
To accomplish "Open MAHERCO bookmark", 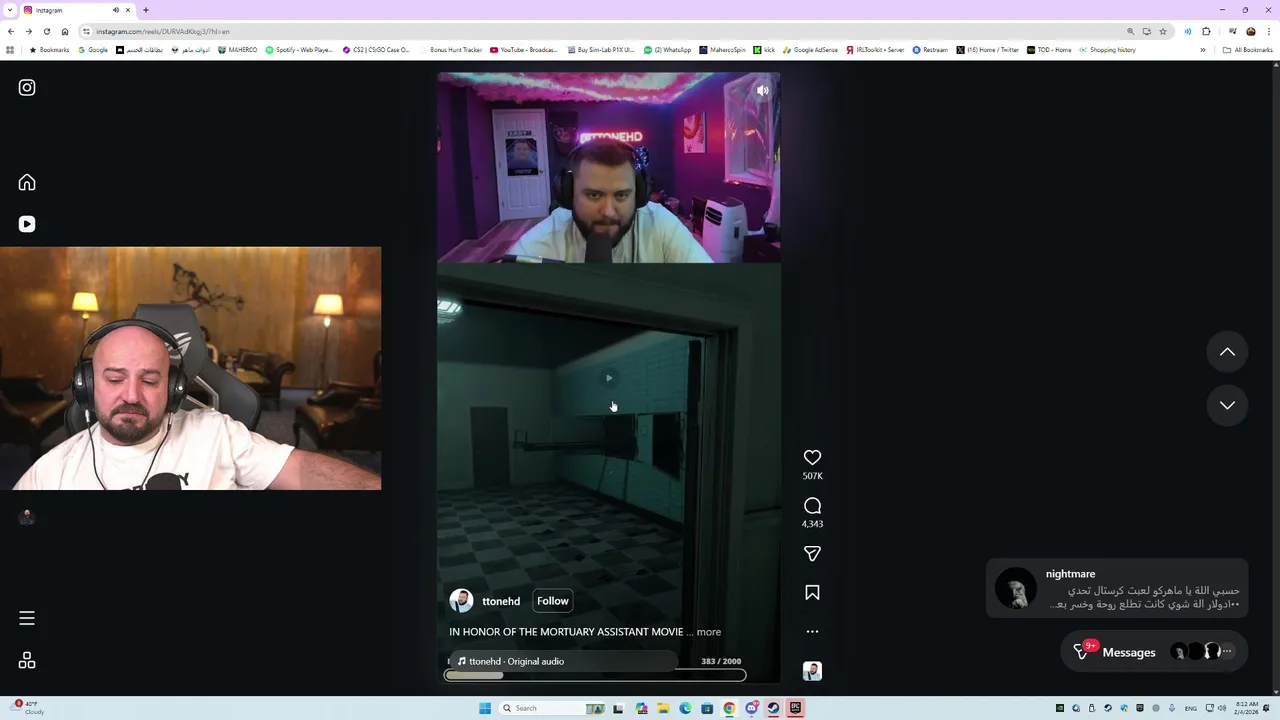I will 237,50.
